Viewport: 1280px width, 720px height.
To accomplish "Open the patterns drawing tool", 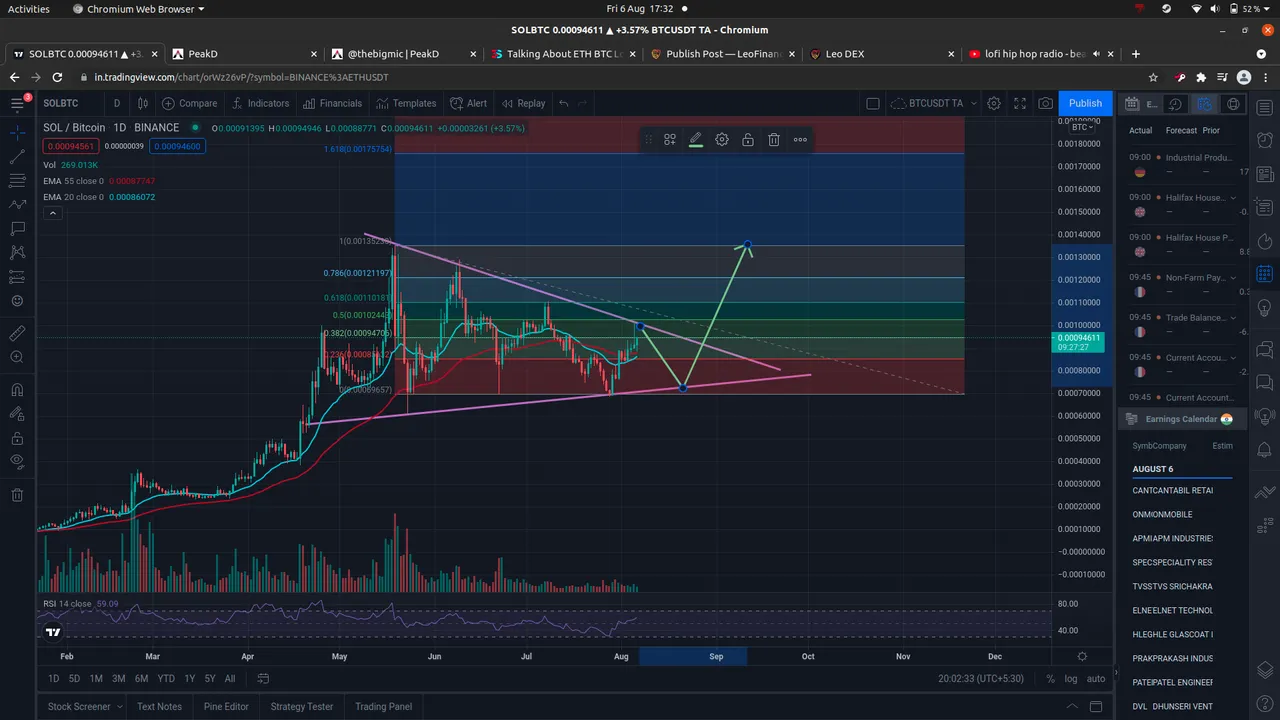I will pos(17,252).
